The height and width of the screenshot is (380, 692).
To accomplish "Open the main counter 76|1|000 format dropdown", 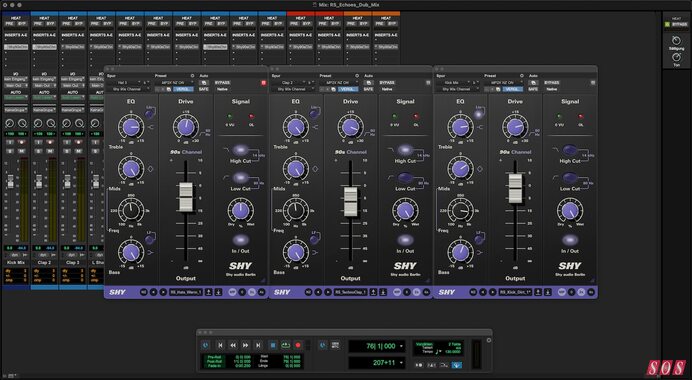I will [x=401, y=346].
